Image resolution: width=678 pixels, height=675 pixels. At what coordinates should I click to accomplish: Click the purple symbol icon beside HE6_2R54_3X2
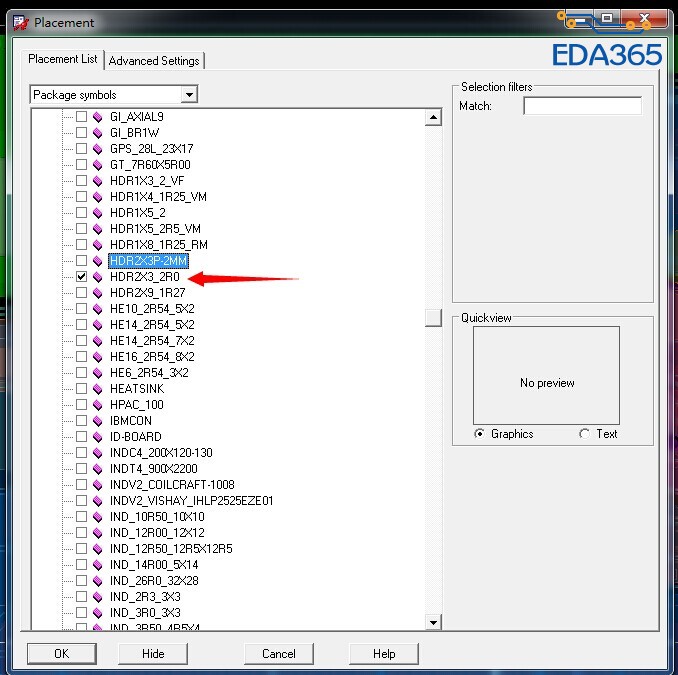point(98,373)
